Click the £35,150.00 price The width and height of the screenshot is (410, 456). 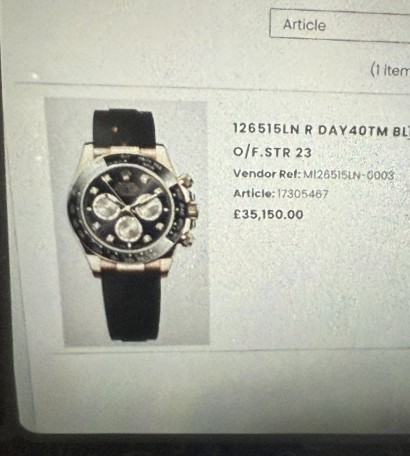[x=268, y=214]
